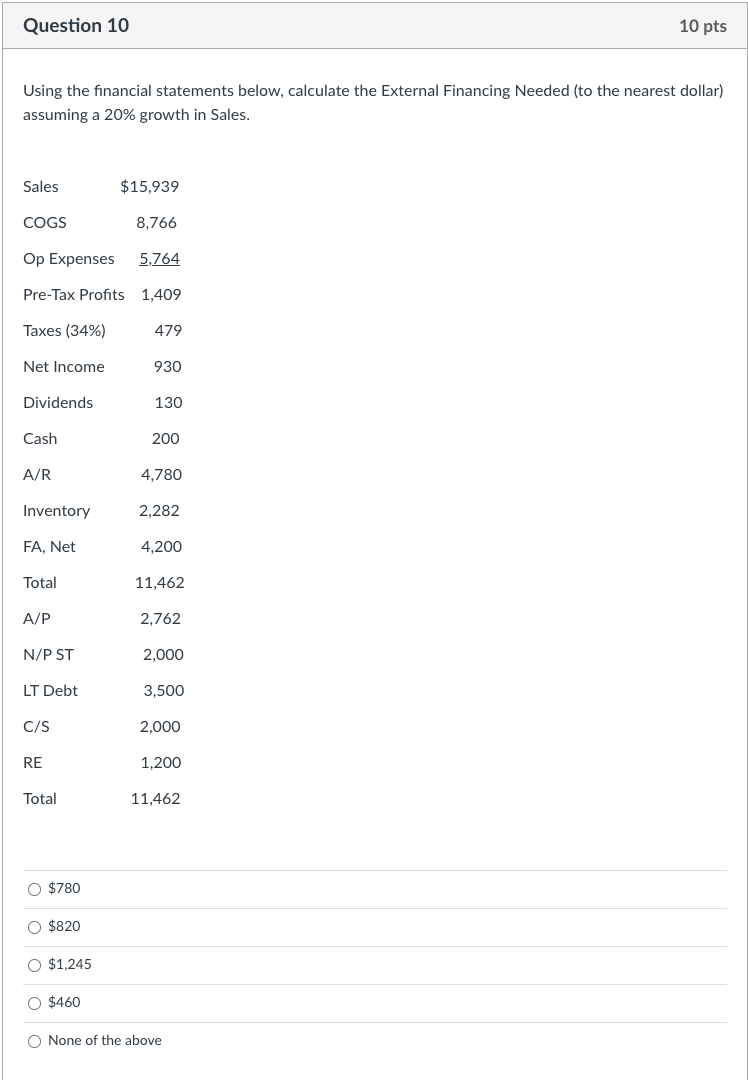
Task: Click the Sales value $15,939
Action: pos(149,187)
